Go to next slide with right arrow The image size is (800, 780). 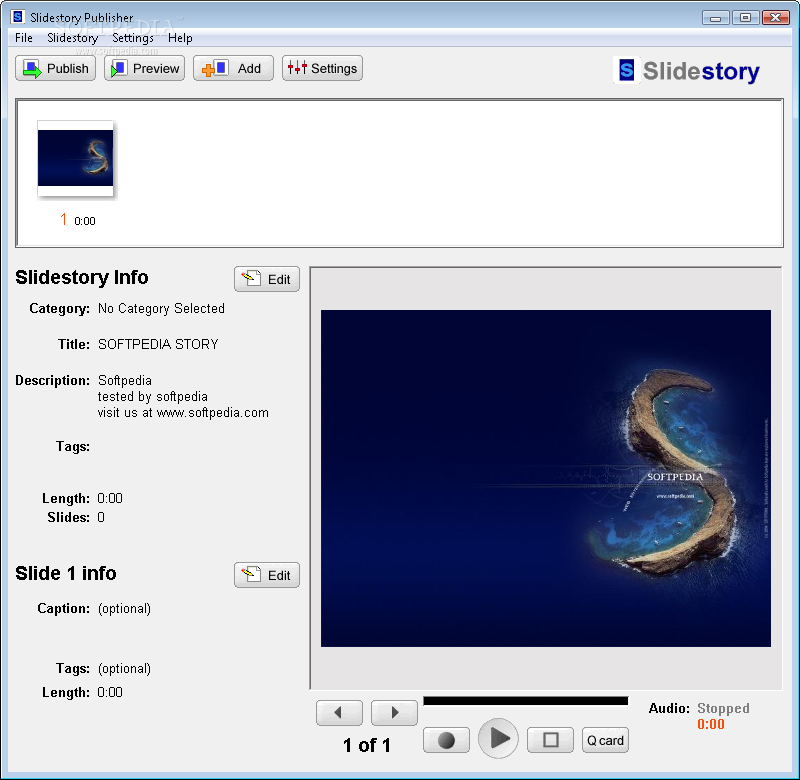pos(394,712)
